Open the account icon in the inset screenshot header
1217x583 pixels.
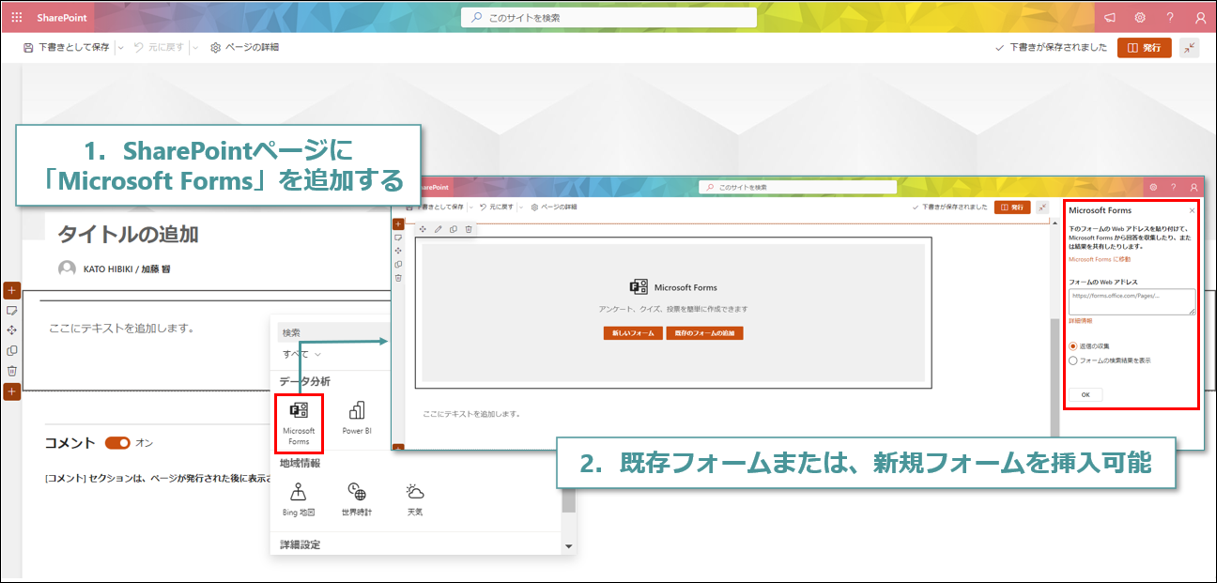(x=1194, y=187)
